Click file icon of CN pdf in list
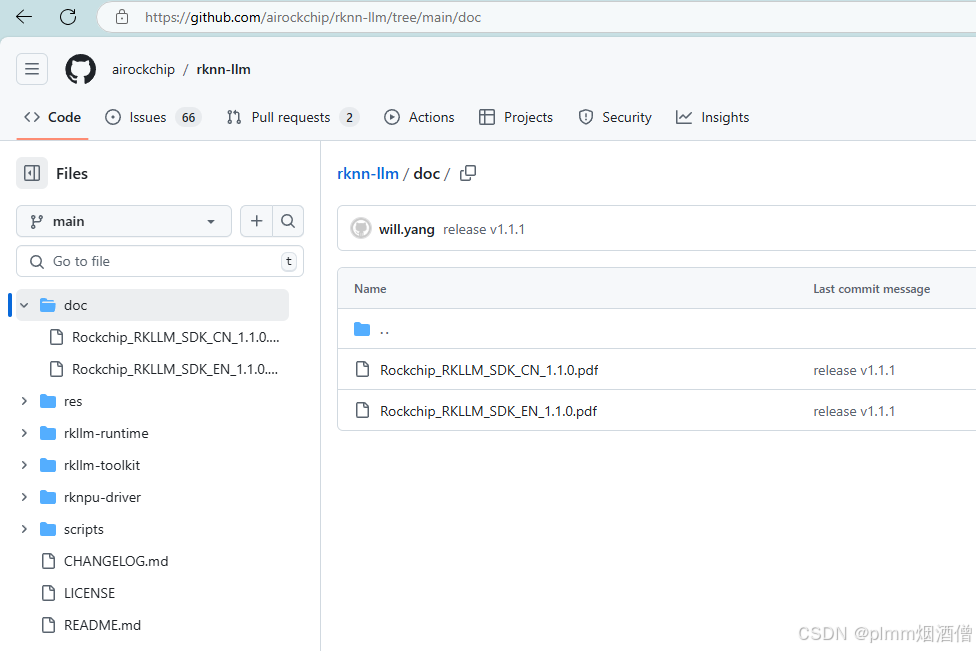The width and height of the screenshot is (976, 651). 362,370
